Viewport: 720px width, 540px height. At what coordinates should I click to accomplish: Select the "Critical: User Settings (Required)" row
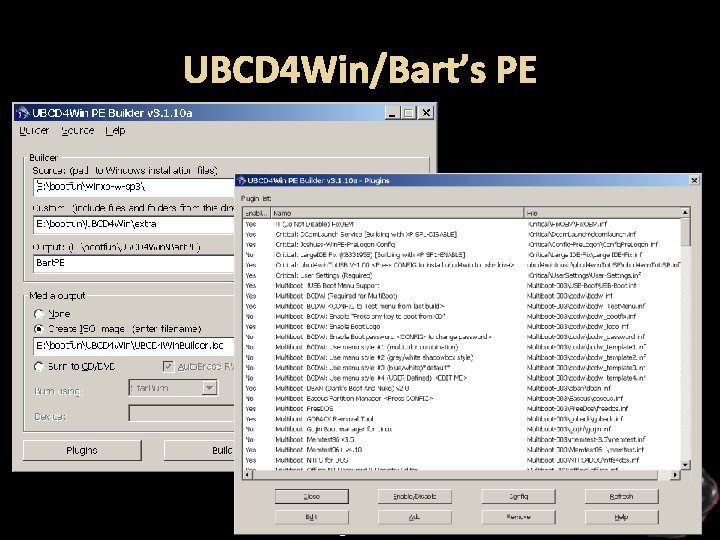(461, 276)
